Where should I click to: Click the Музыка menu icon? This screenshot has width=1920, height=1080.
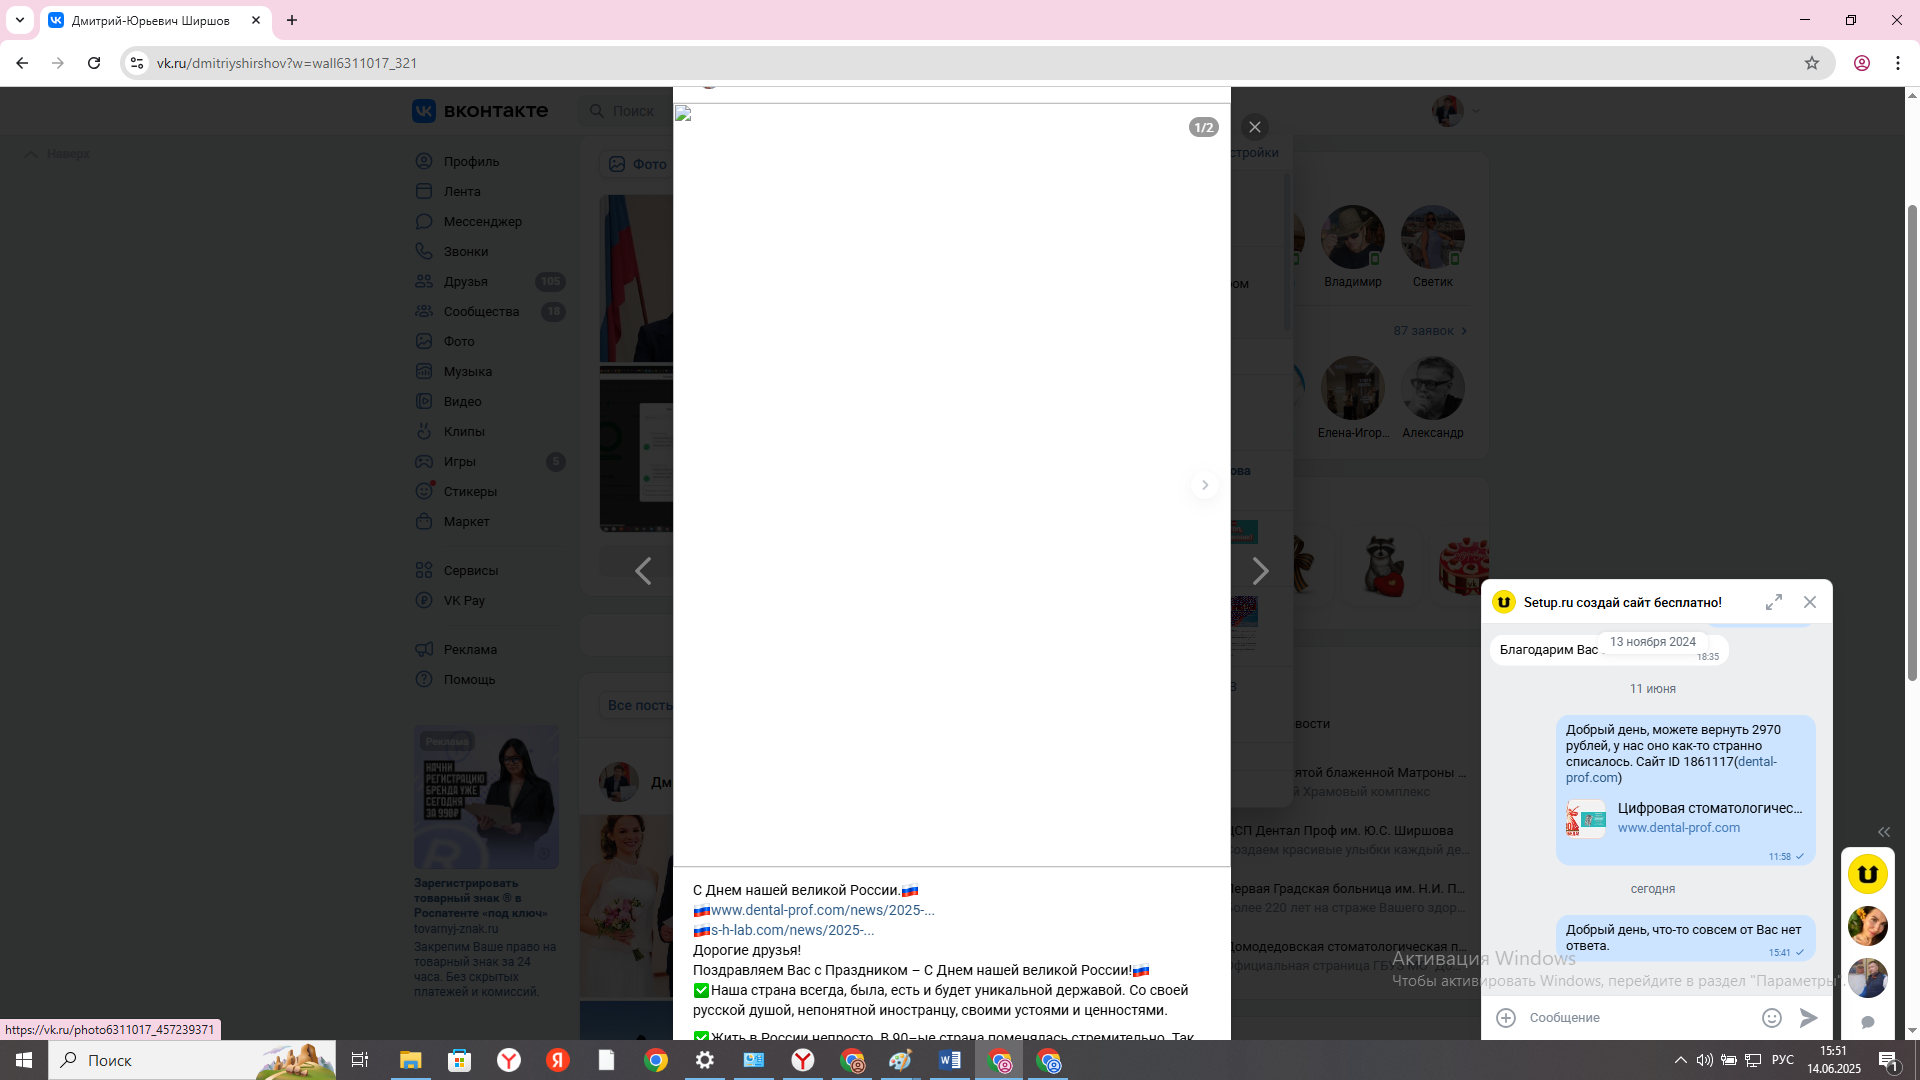pos(424,371)
